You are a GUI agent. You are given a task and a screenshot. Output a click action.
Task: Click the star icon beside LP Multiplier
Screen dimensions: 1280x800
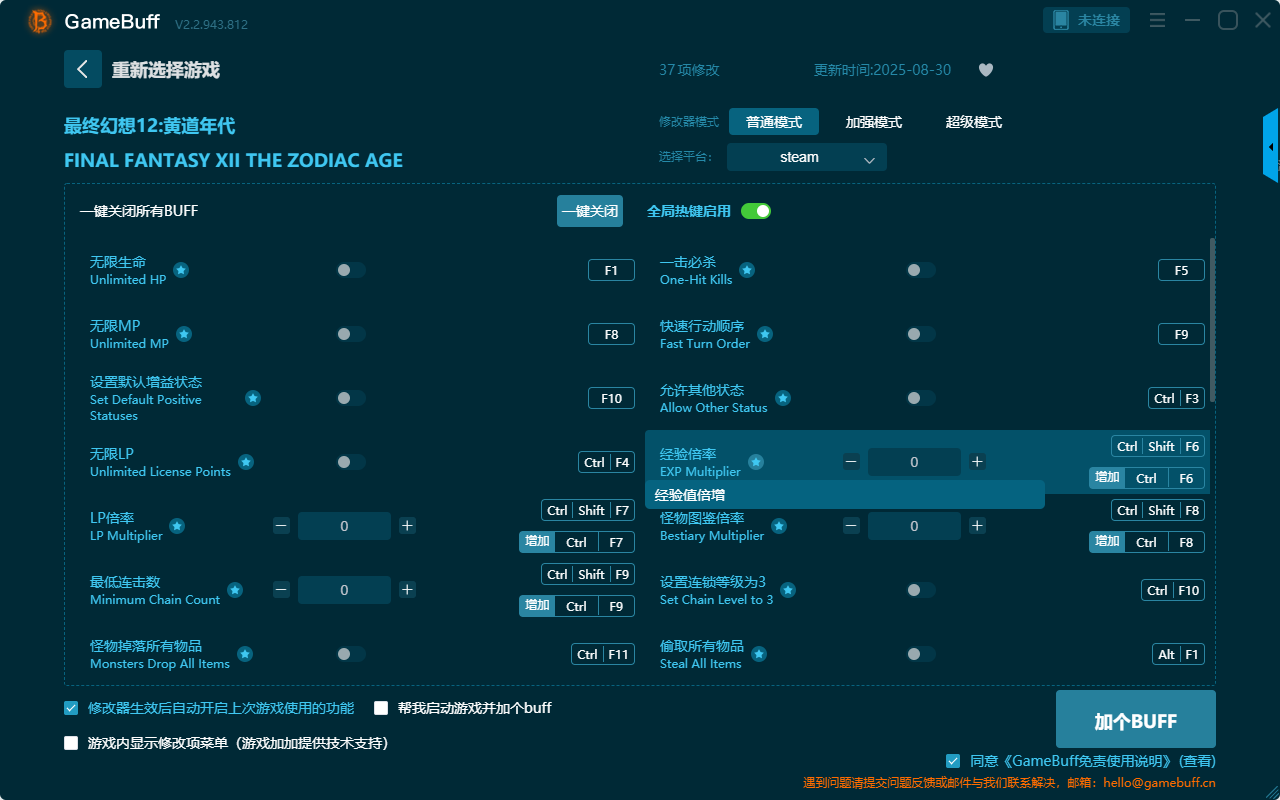tap(177, 526)
